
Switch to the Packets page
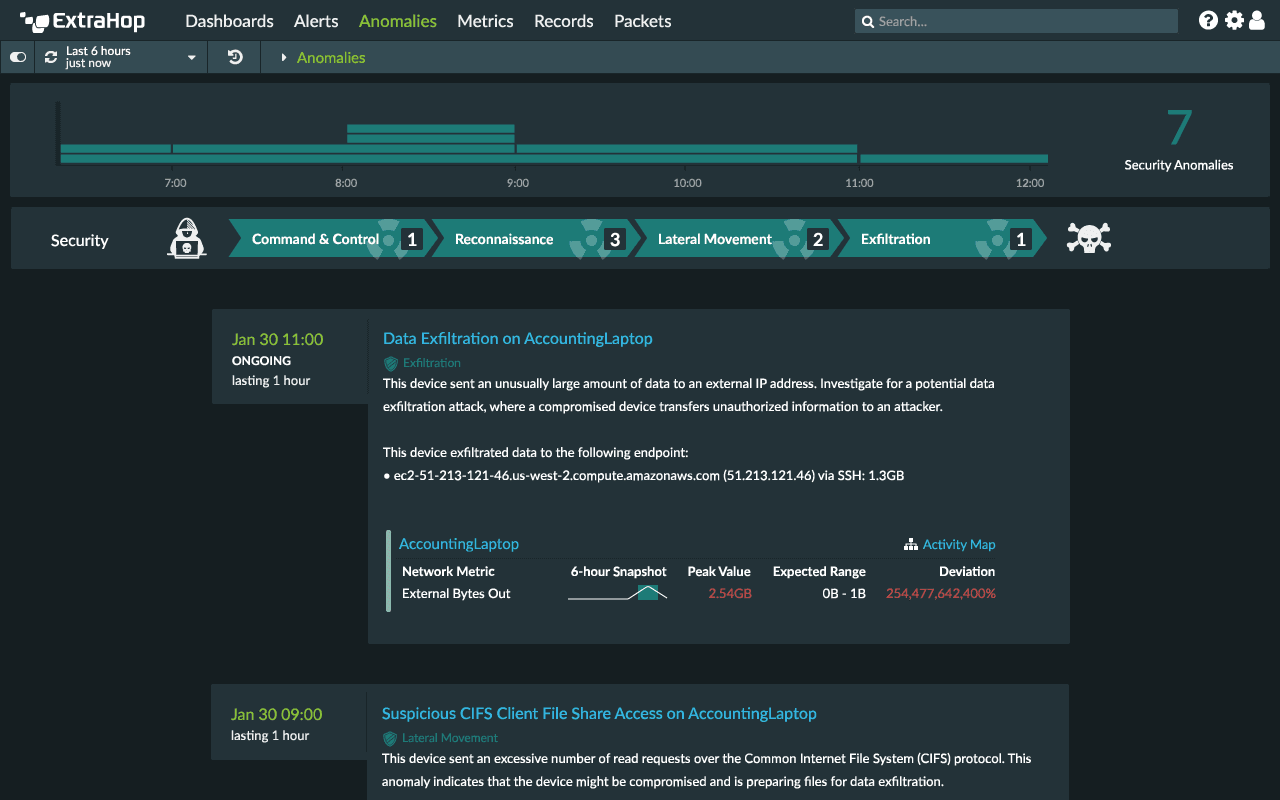[x=642, y=21]
